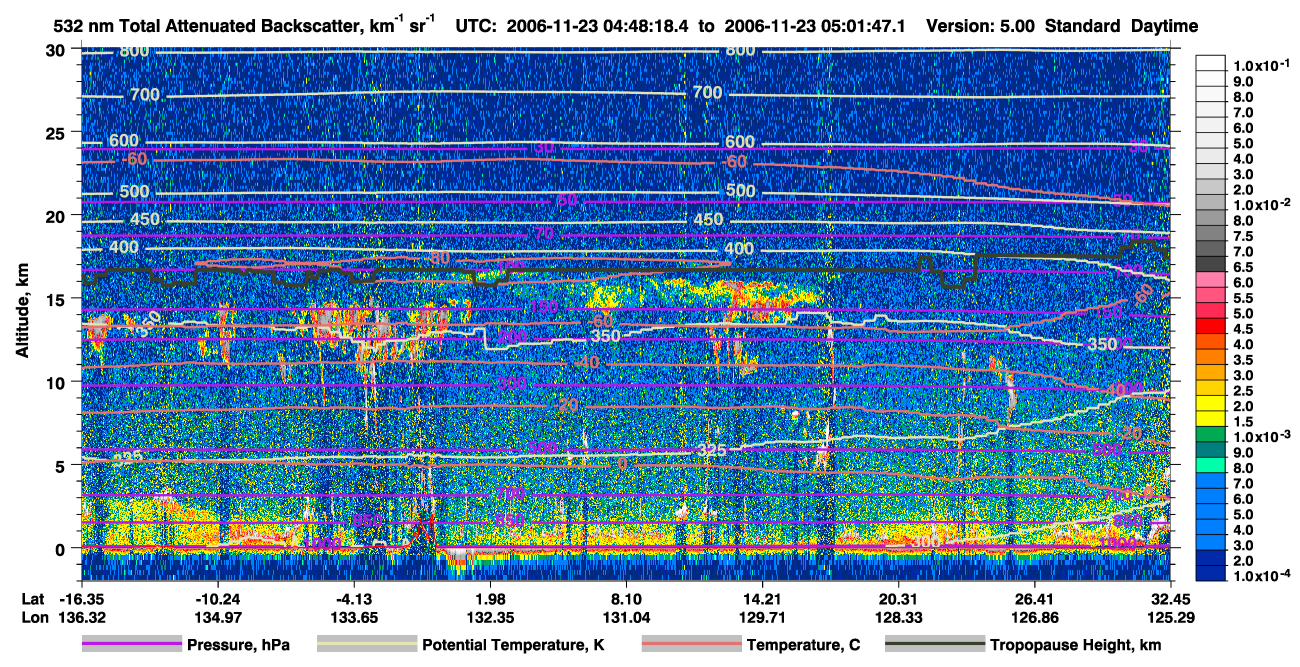This screenshot has width=1300, height=667.
Task: Click the latitude value 32.45
Action: [1171, 598]
